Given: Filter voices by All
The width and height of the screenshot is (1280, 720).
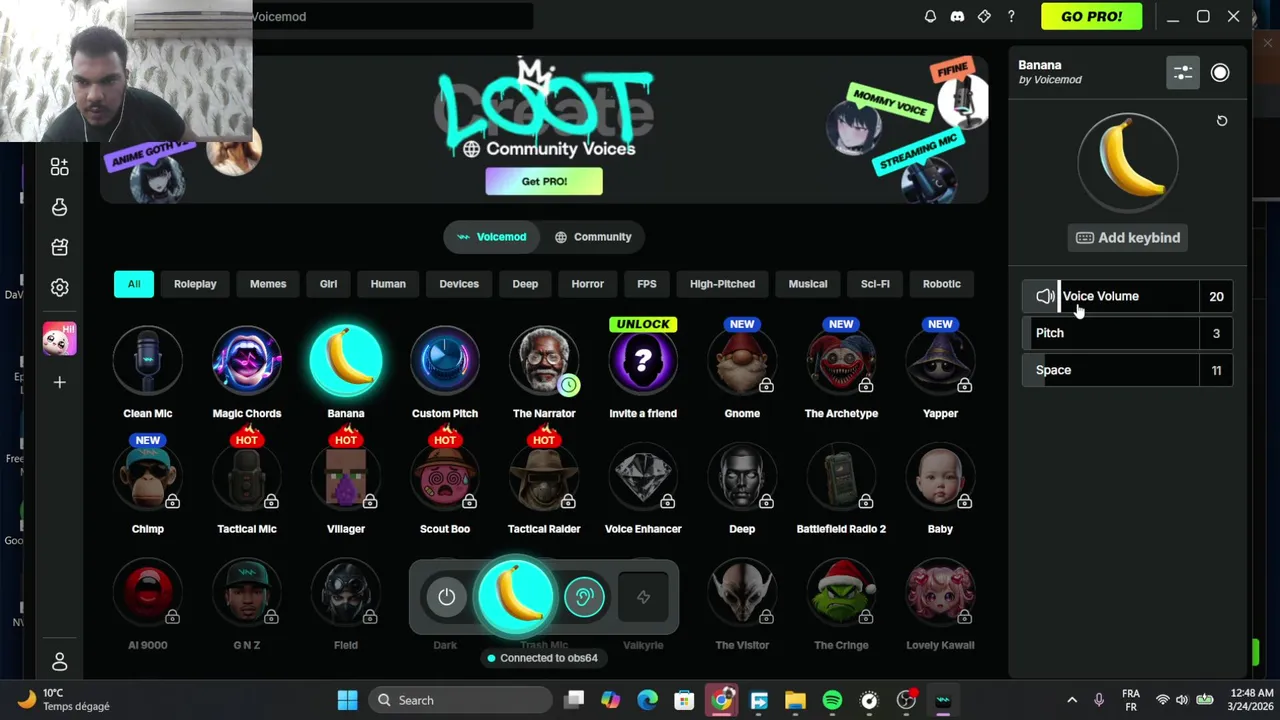Looking at the screenshot, I should tap(134, 284).
